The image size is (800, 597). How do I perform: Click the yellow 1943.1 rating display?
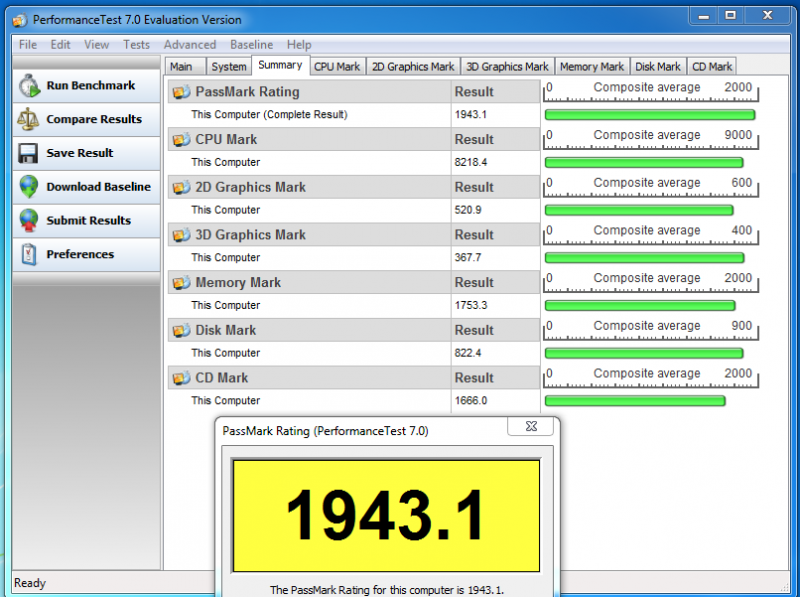point(386,516)
